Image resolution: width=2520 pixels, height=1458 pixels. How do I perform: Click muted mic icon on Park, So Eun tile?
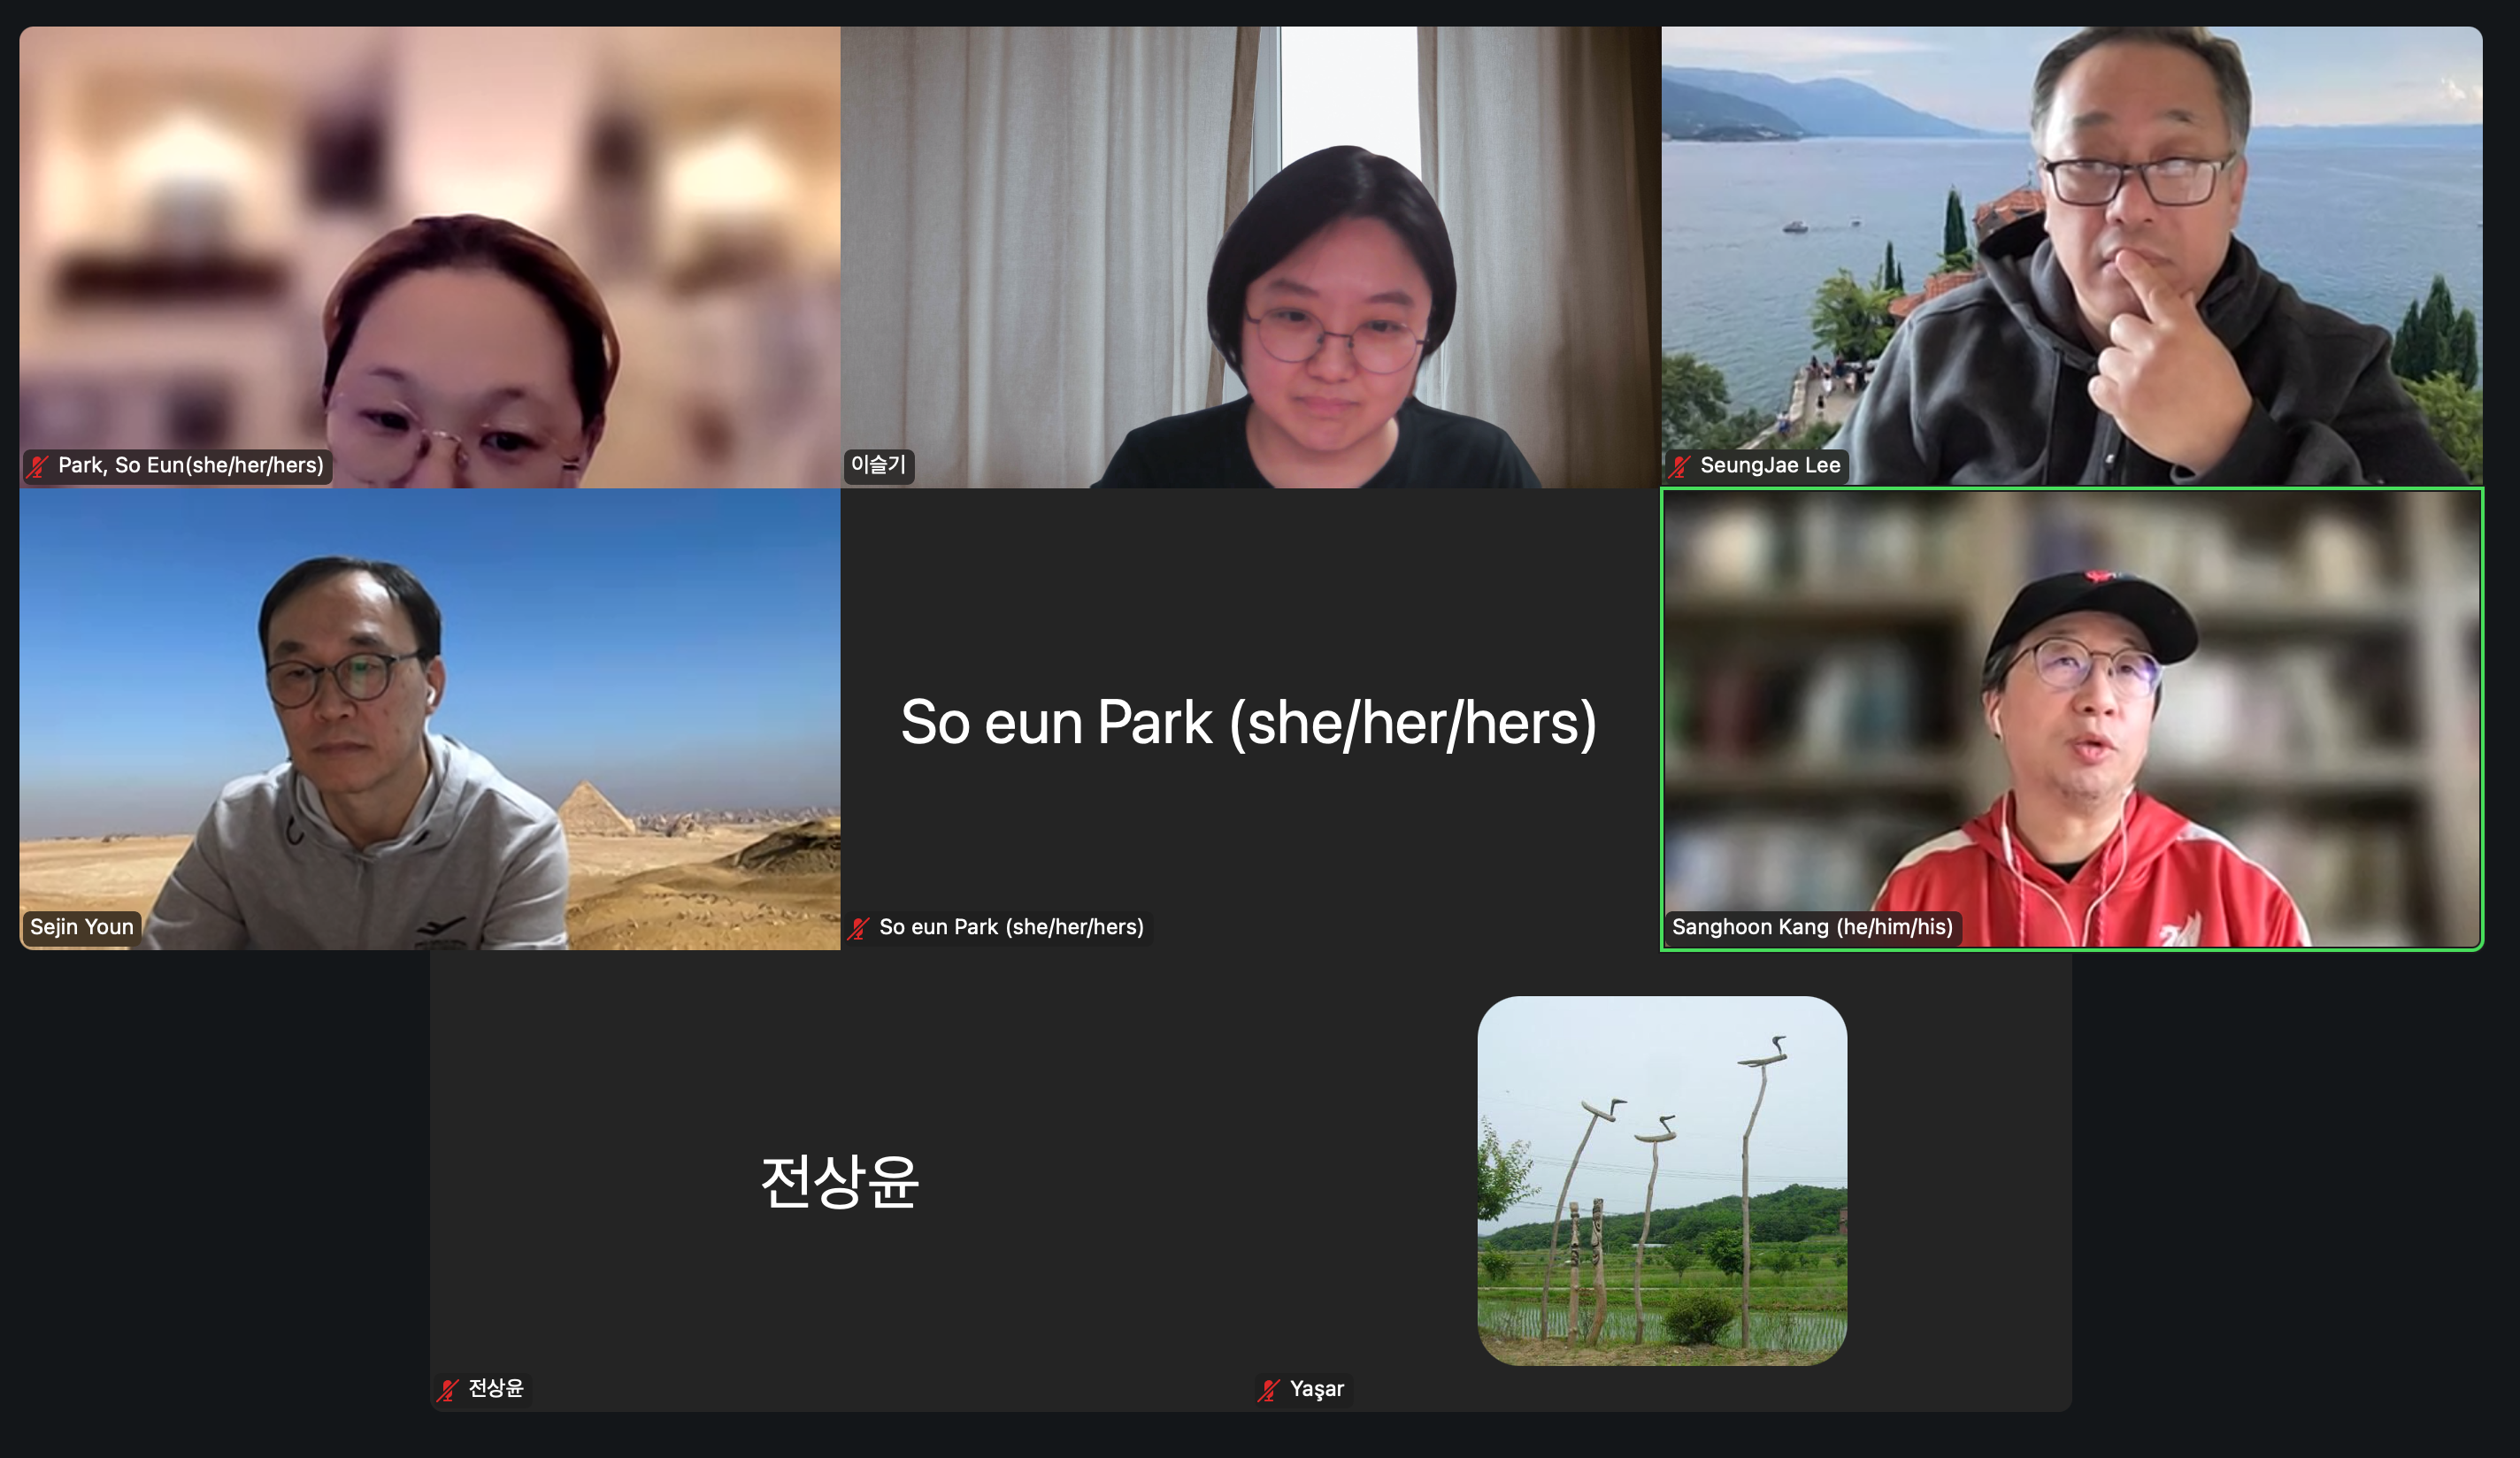coord(38,466)
